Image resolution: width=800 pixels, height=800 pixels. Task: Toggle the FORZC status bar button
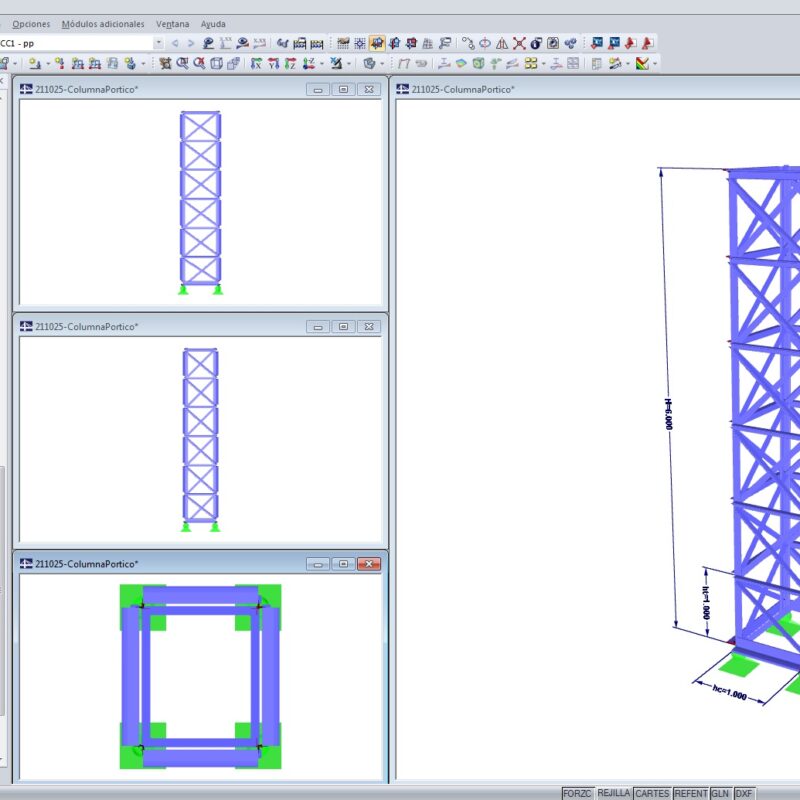577,793
